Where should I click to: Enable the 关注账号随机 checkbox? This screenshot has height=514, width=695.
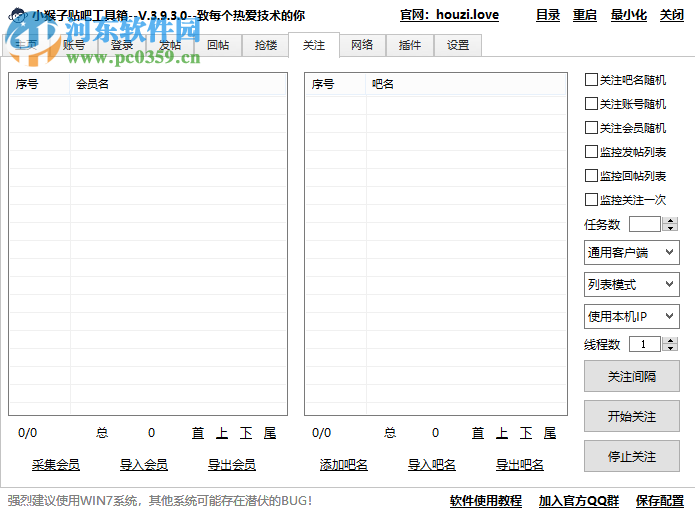point(591,104)
